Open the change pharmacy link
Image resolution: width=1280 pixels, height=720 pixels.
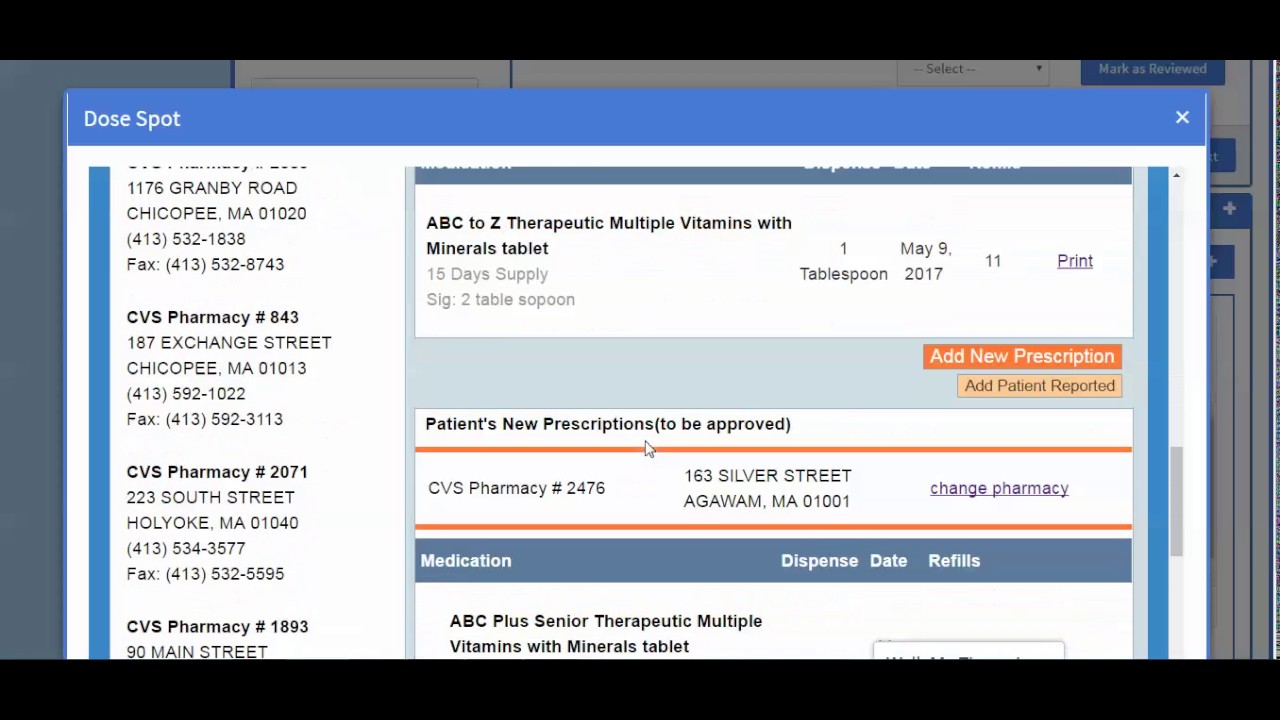pyautogui.click(x=999, y=488)
